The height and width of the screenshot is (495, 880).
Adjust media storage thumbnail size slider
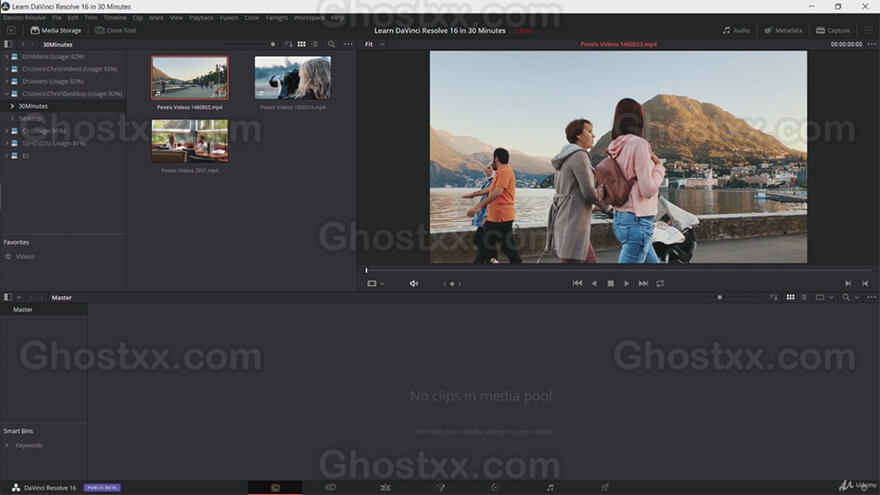point(273,44)
